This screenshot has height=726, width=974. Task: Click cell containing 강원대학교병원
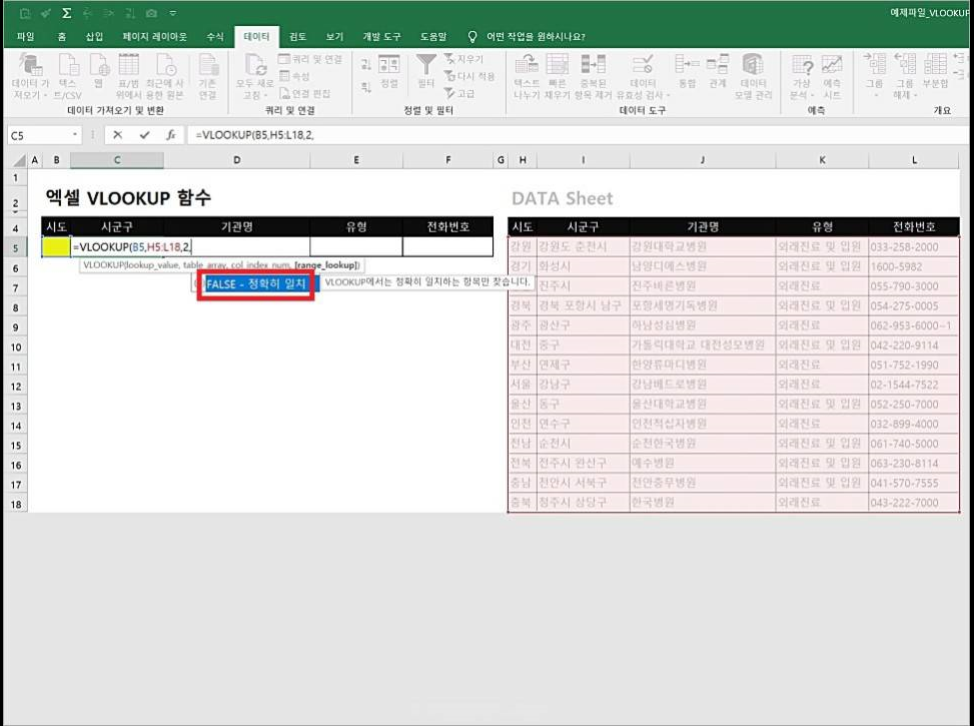[703, 247]
